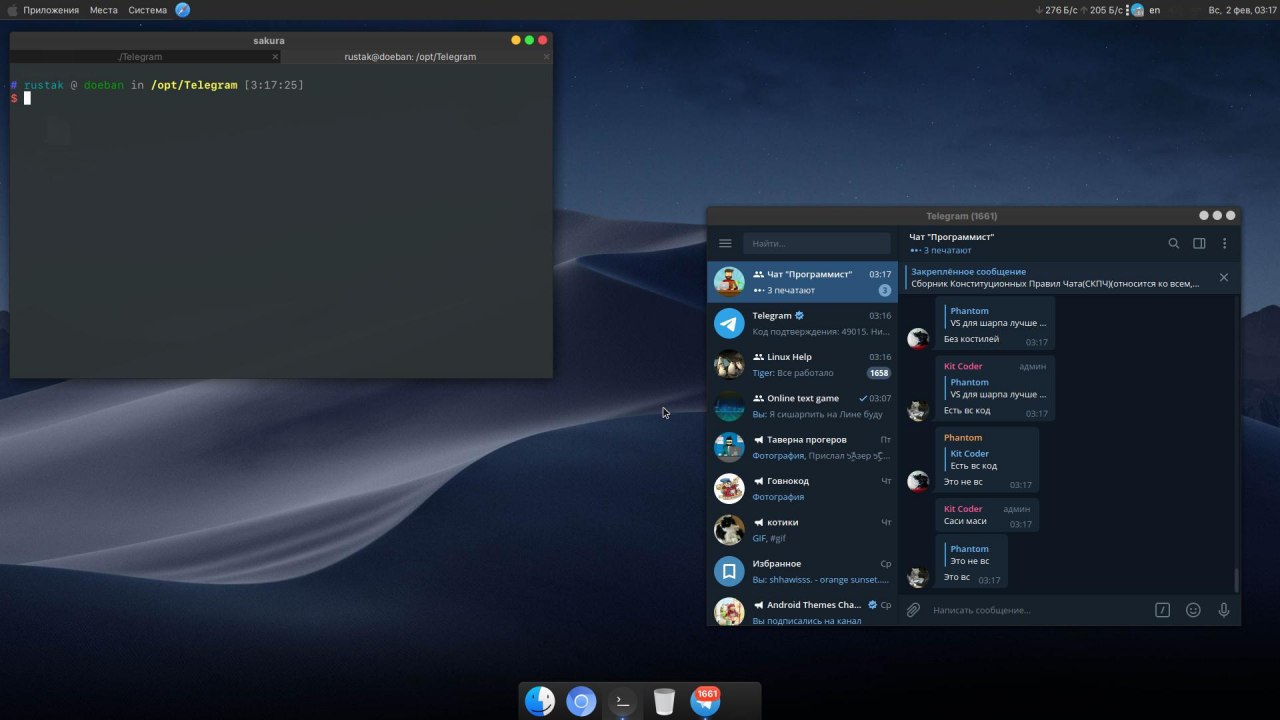Screen dimensions: 1280x720
Task: Open the Места menu in top panel
Action: click(x=103, y=10)
